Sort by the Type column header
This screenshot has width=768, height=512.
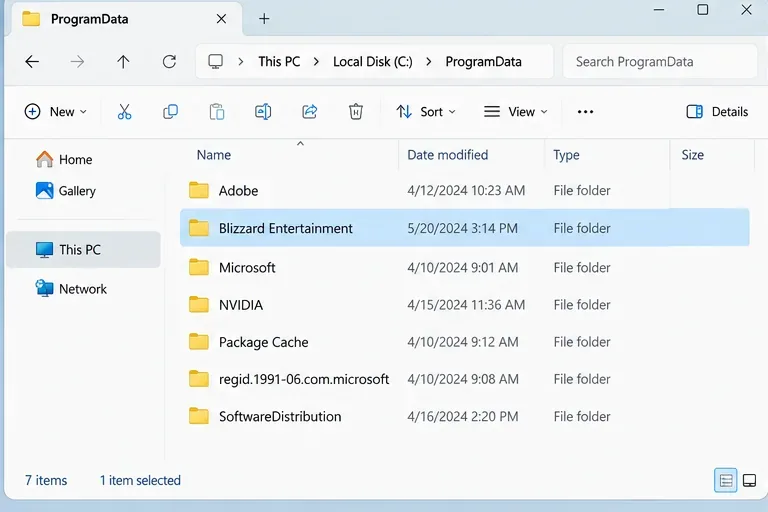tap(566, 155)
